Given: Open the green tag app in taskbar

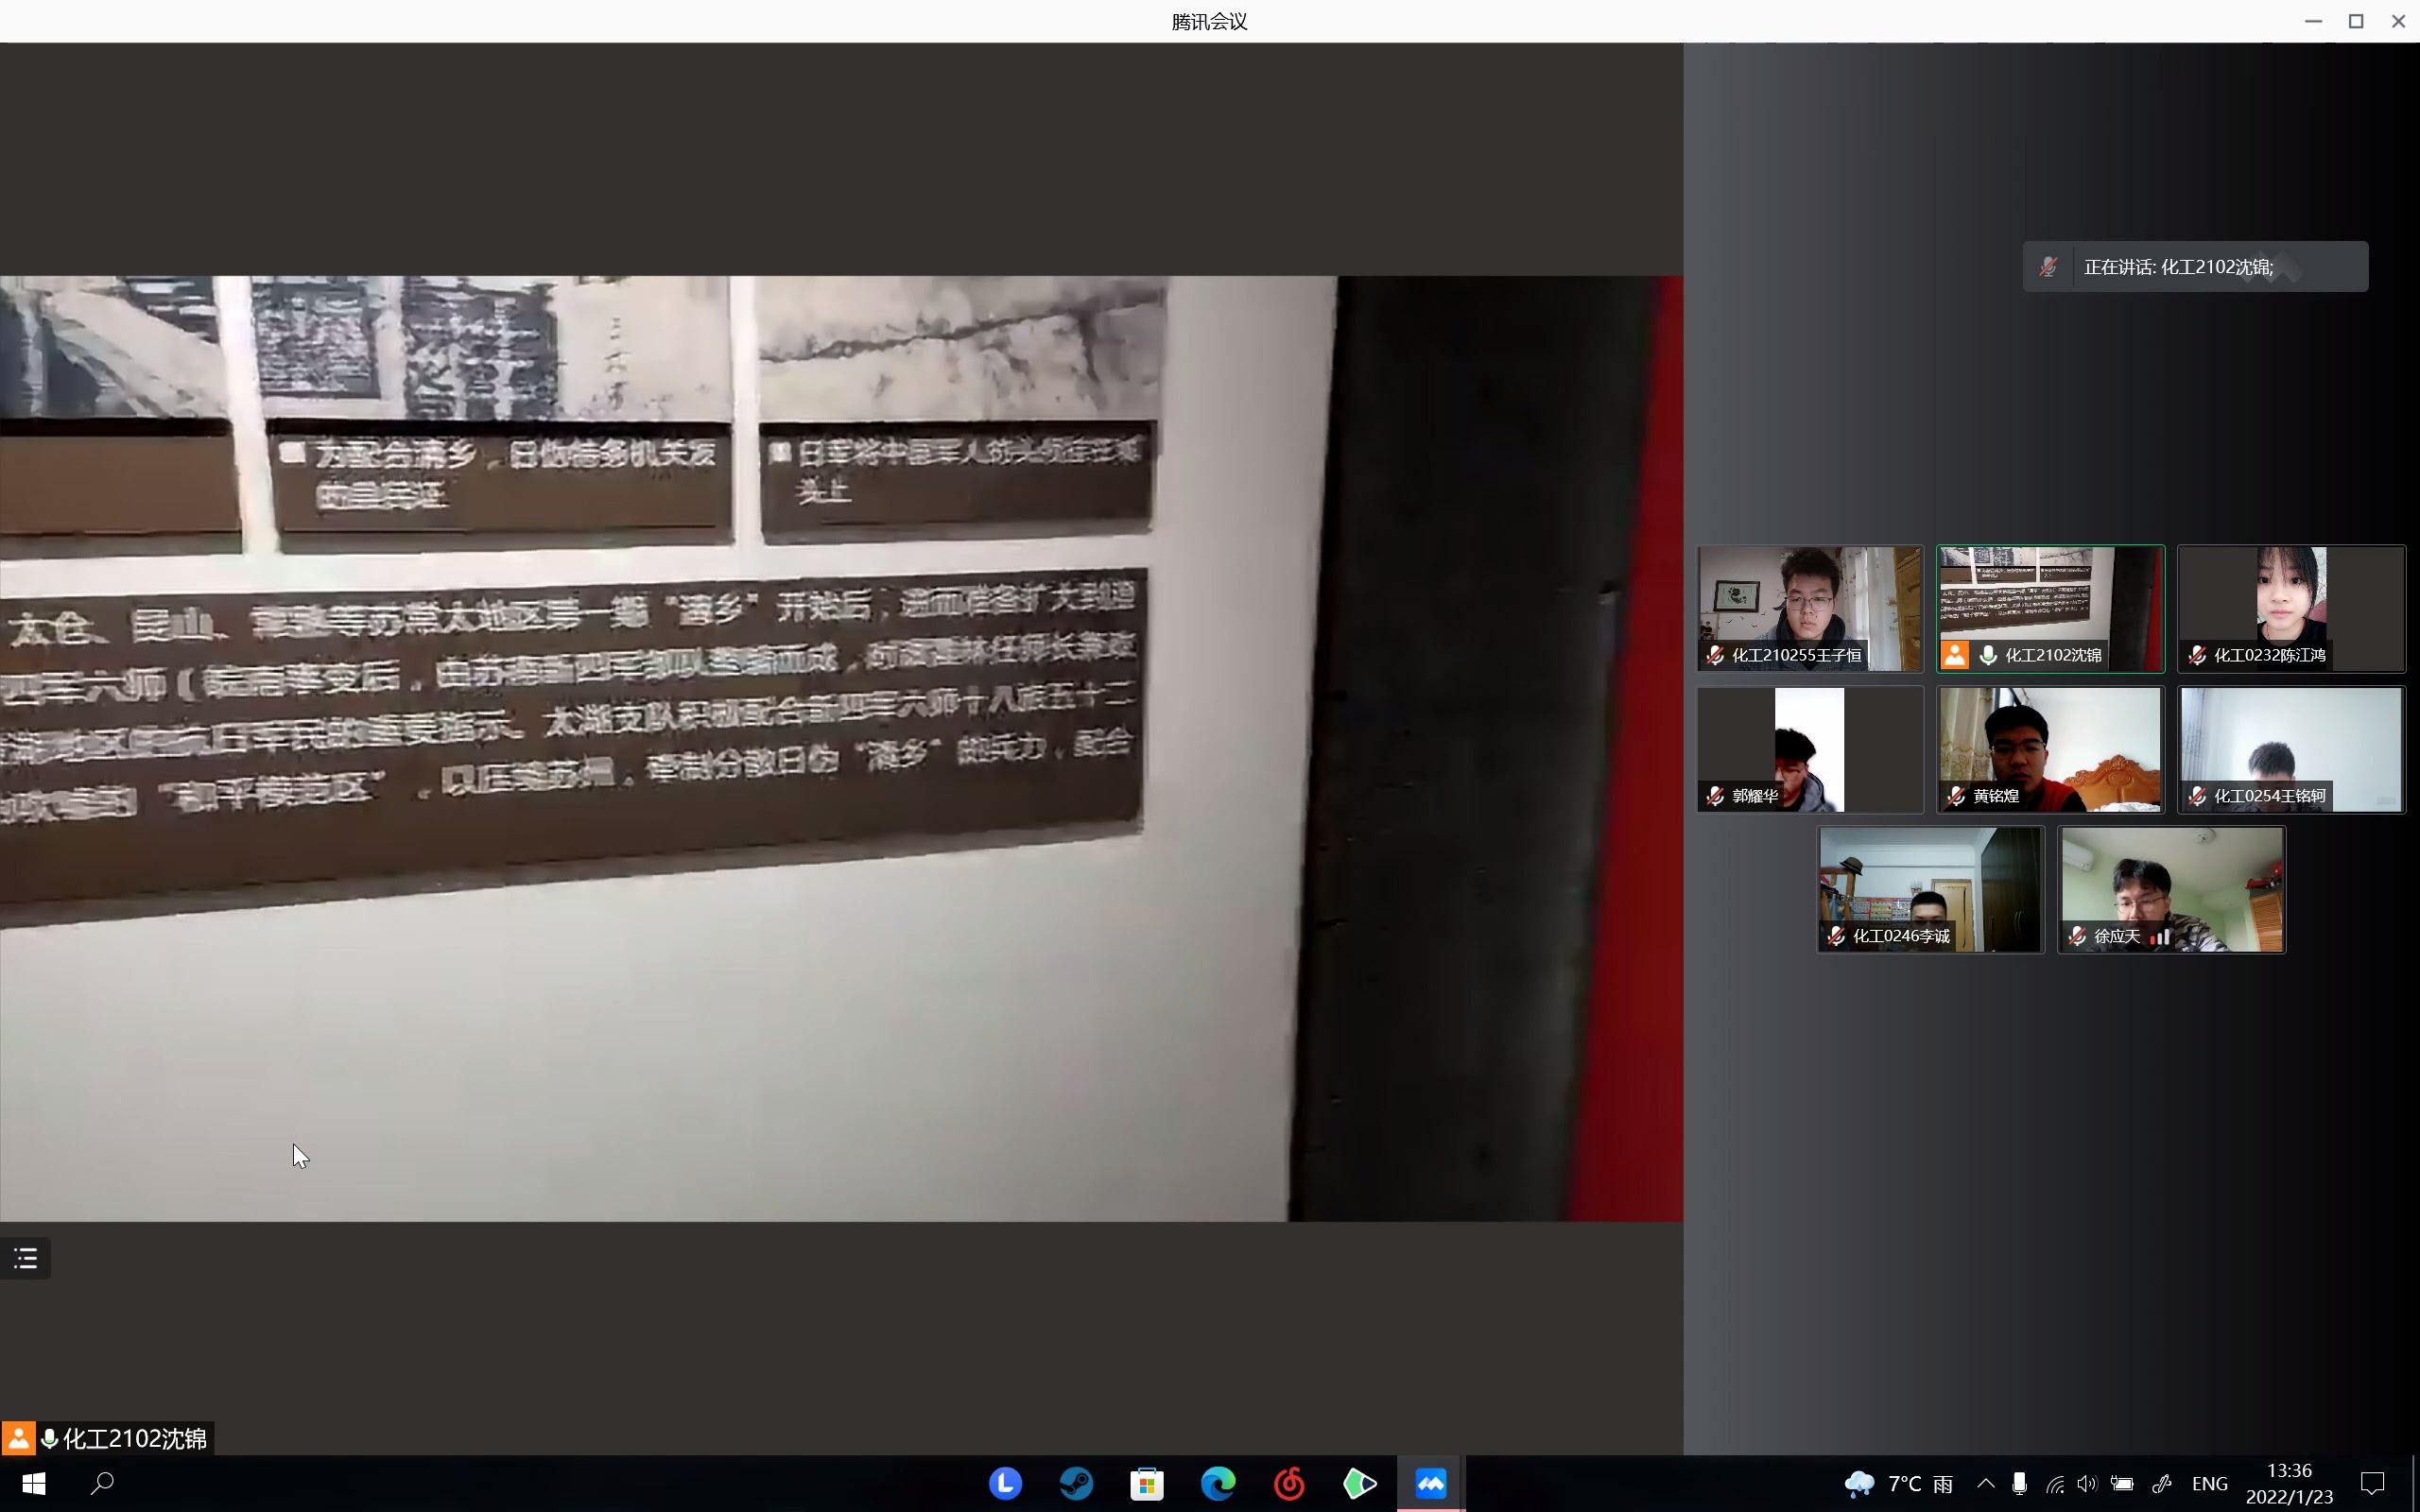Looking at the screenshot, I should 1360,1483.
